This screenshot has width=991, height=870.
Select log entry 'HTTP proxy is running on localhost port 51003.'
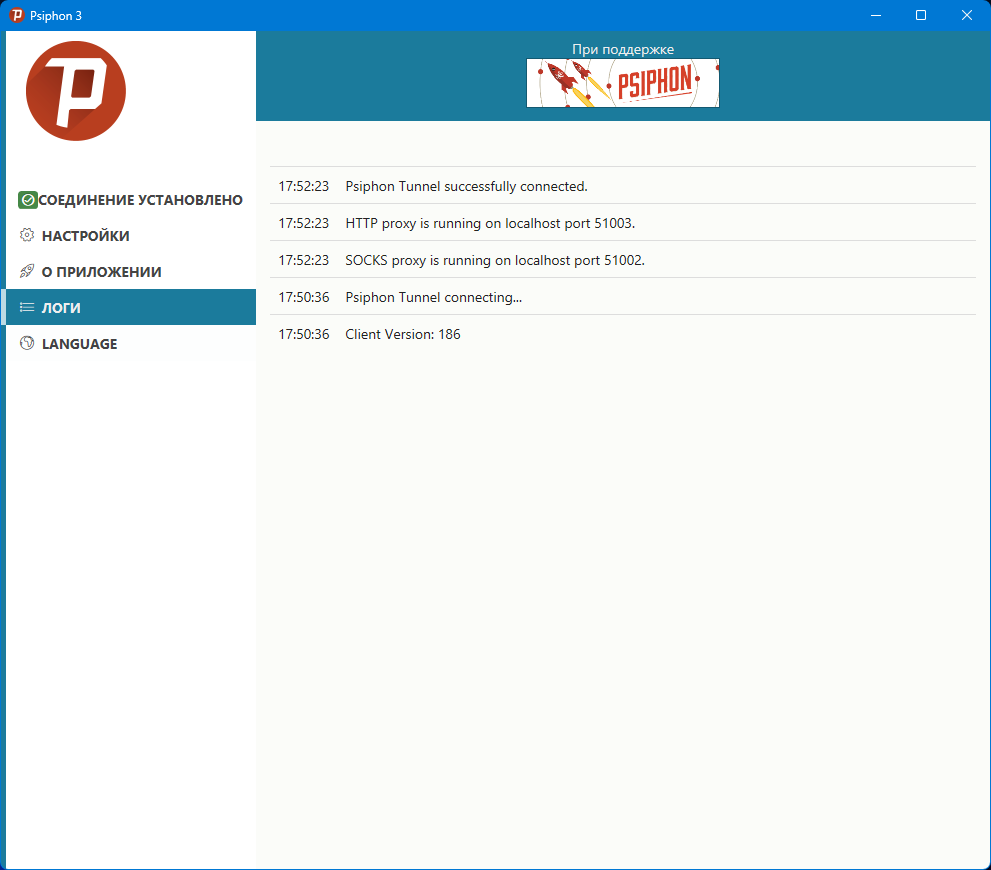tap(623, 222)
